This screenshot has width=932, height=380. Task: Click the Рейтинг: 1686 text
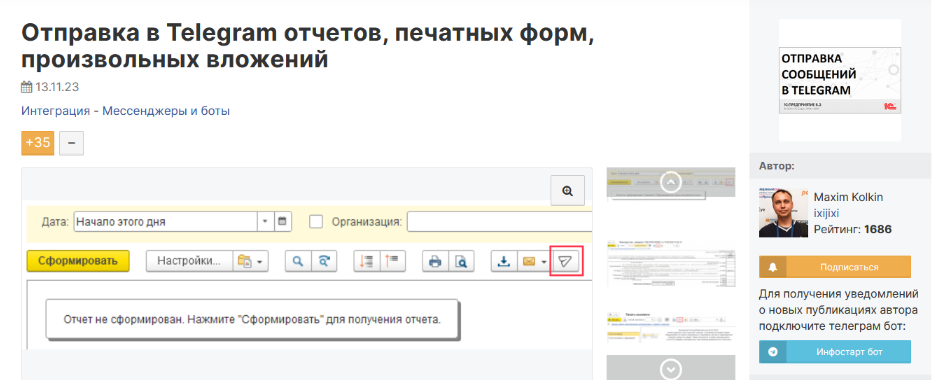coord(852,229)
